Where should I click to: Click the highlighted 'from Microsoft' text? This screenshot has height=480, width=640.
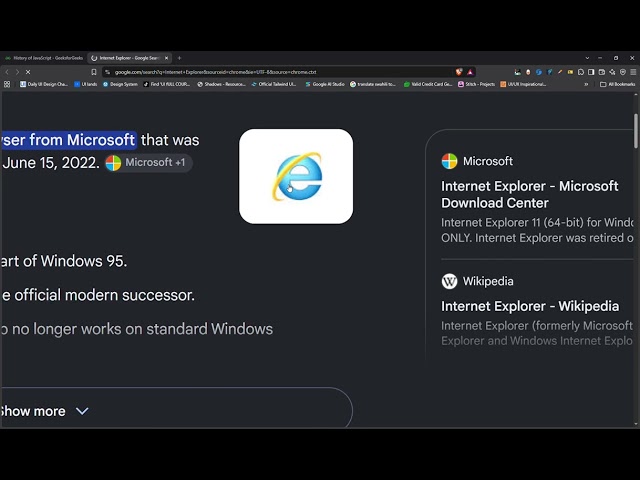(x=82, y=140)
